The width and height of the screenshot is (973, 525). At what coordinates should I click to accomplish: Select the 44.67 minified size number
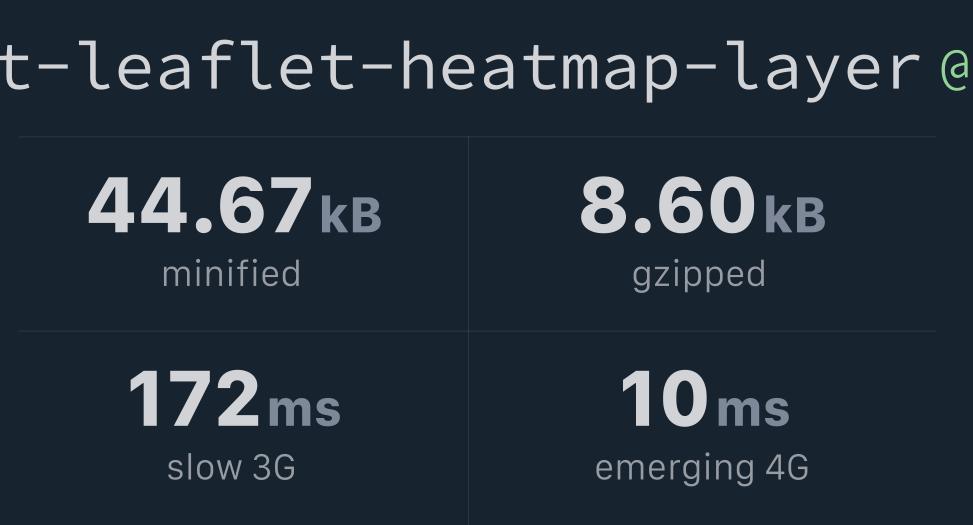200,205
